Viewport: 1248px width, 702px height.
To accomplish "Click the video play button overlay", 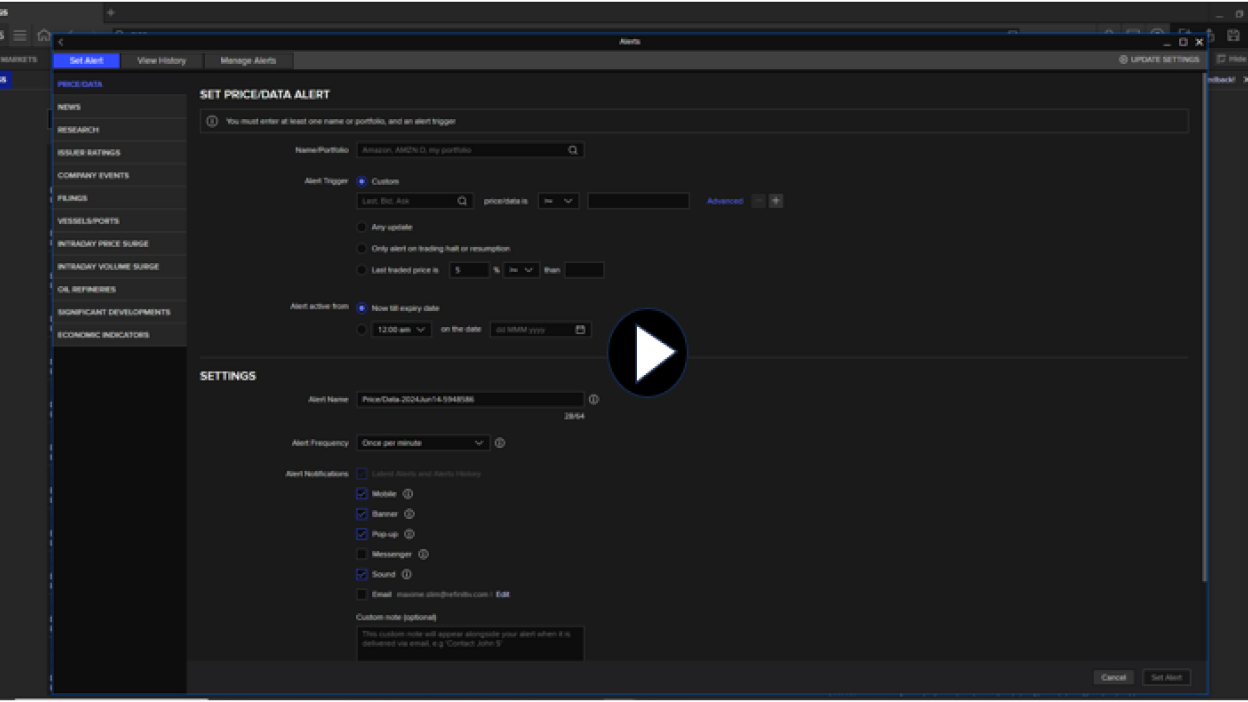I will pyautogui.click(x=647, y=352).
